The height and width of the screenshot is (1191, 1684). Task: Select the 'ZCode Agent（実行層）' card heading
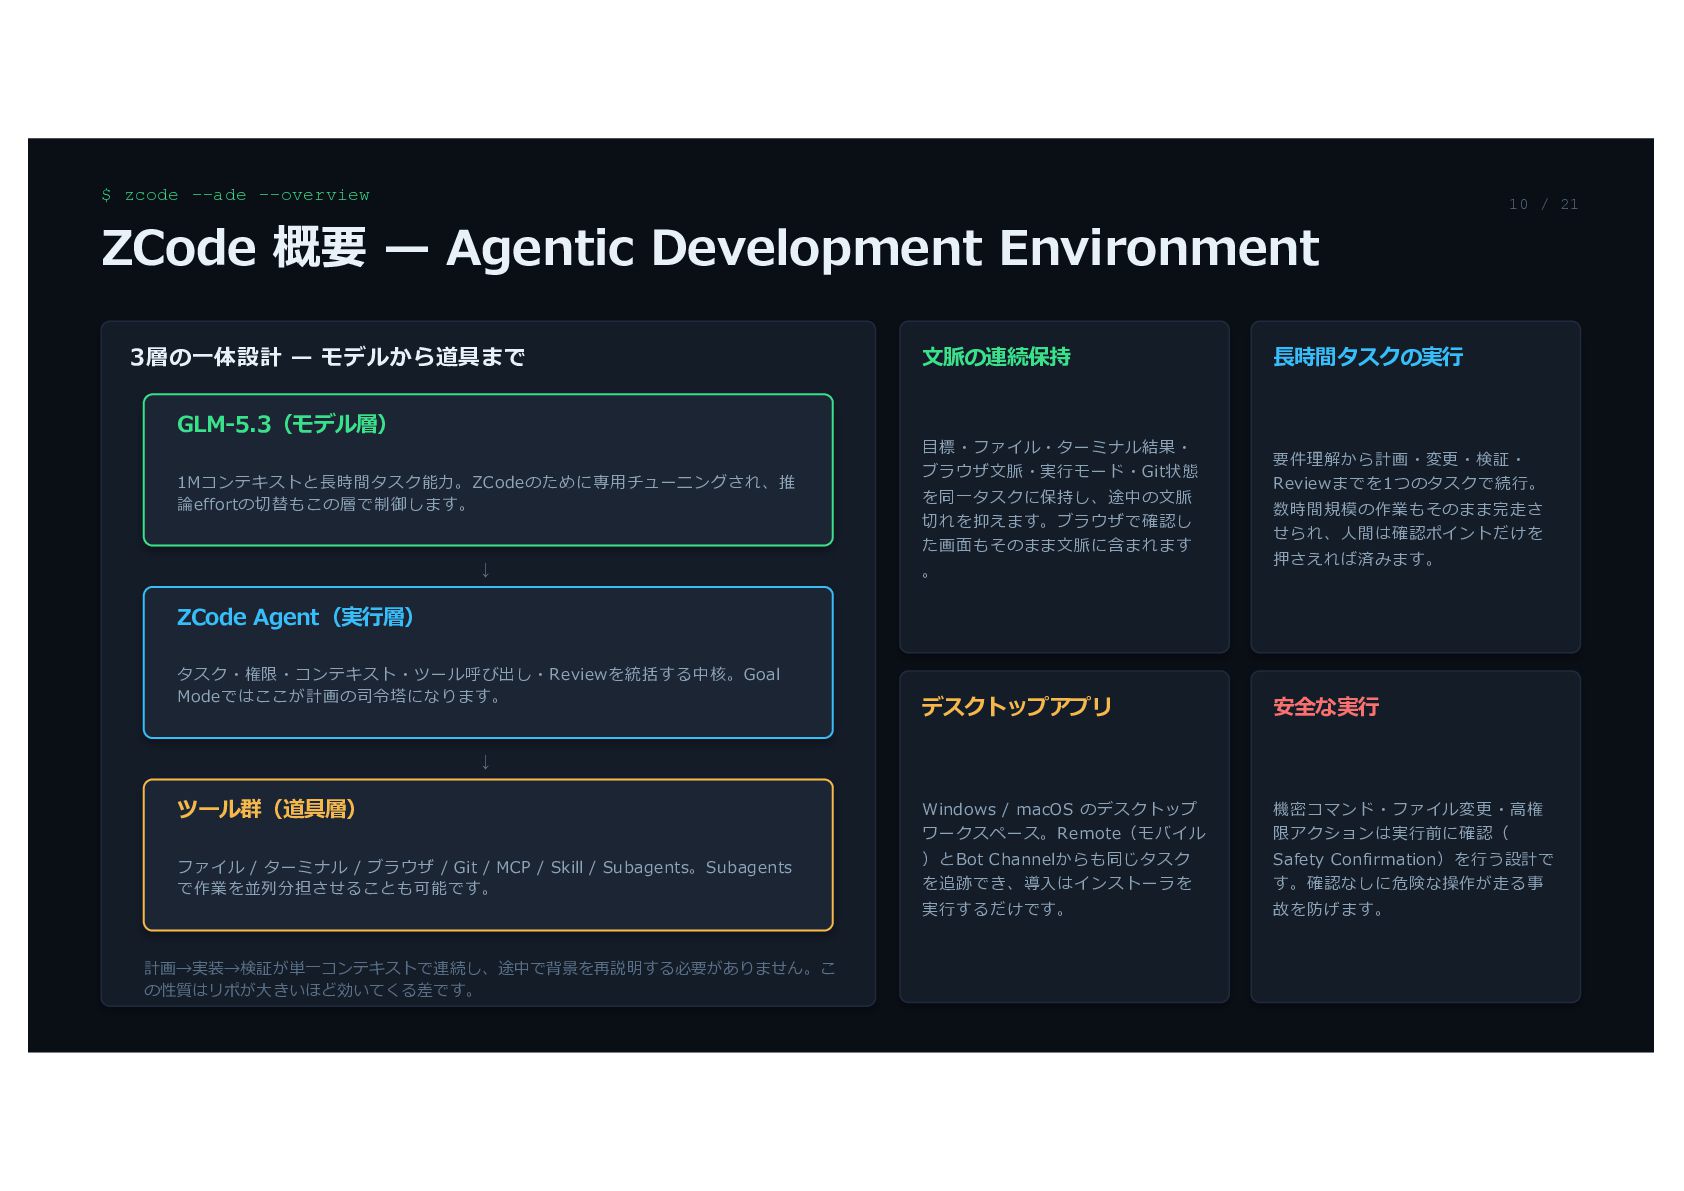pyautogui.click(x=295, y=617)
